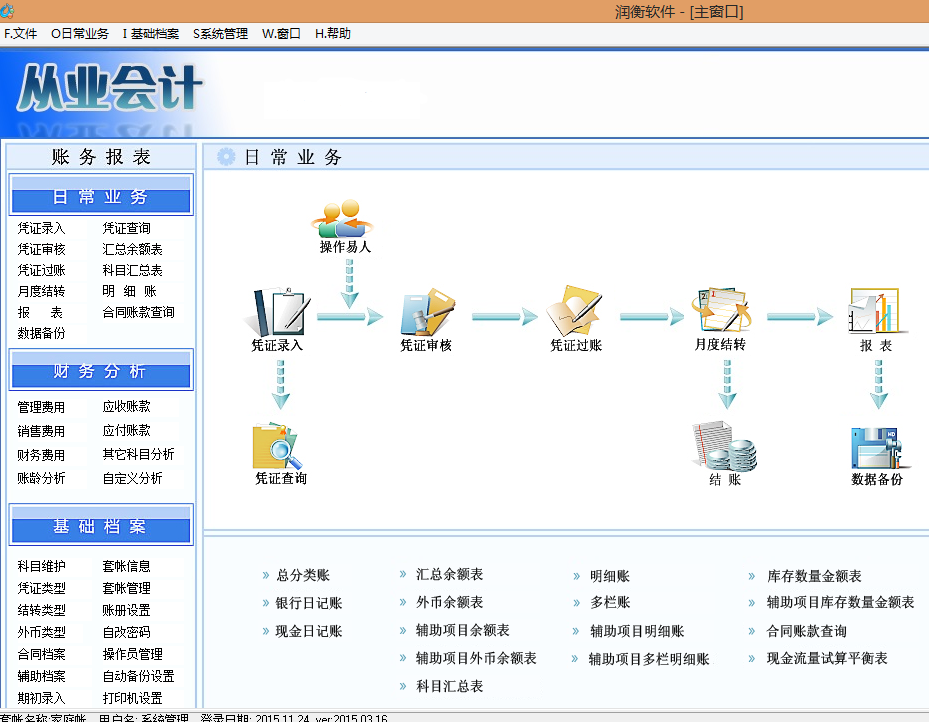Open 凭证类型 in 基础档案
The height and width of the screenshot is (722, 929).
click(x=41, y=588)
